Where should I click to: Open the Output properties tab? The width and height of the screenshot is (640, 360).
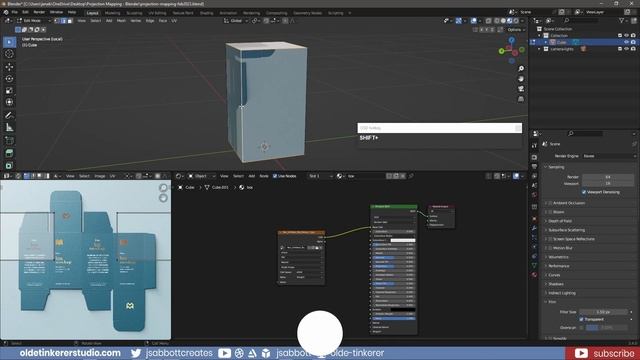(x=534, y=167)
